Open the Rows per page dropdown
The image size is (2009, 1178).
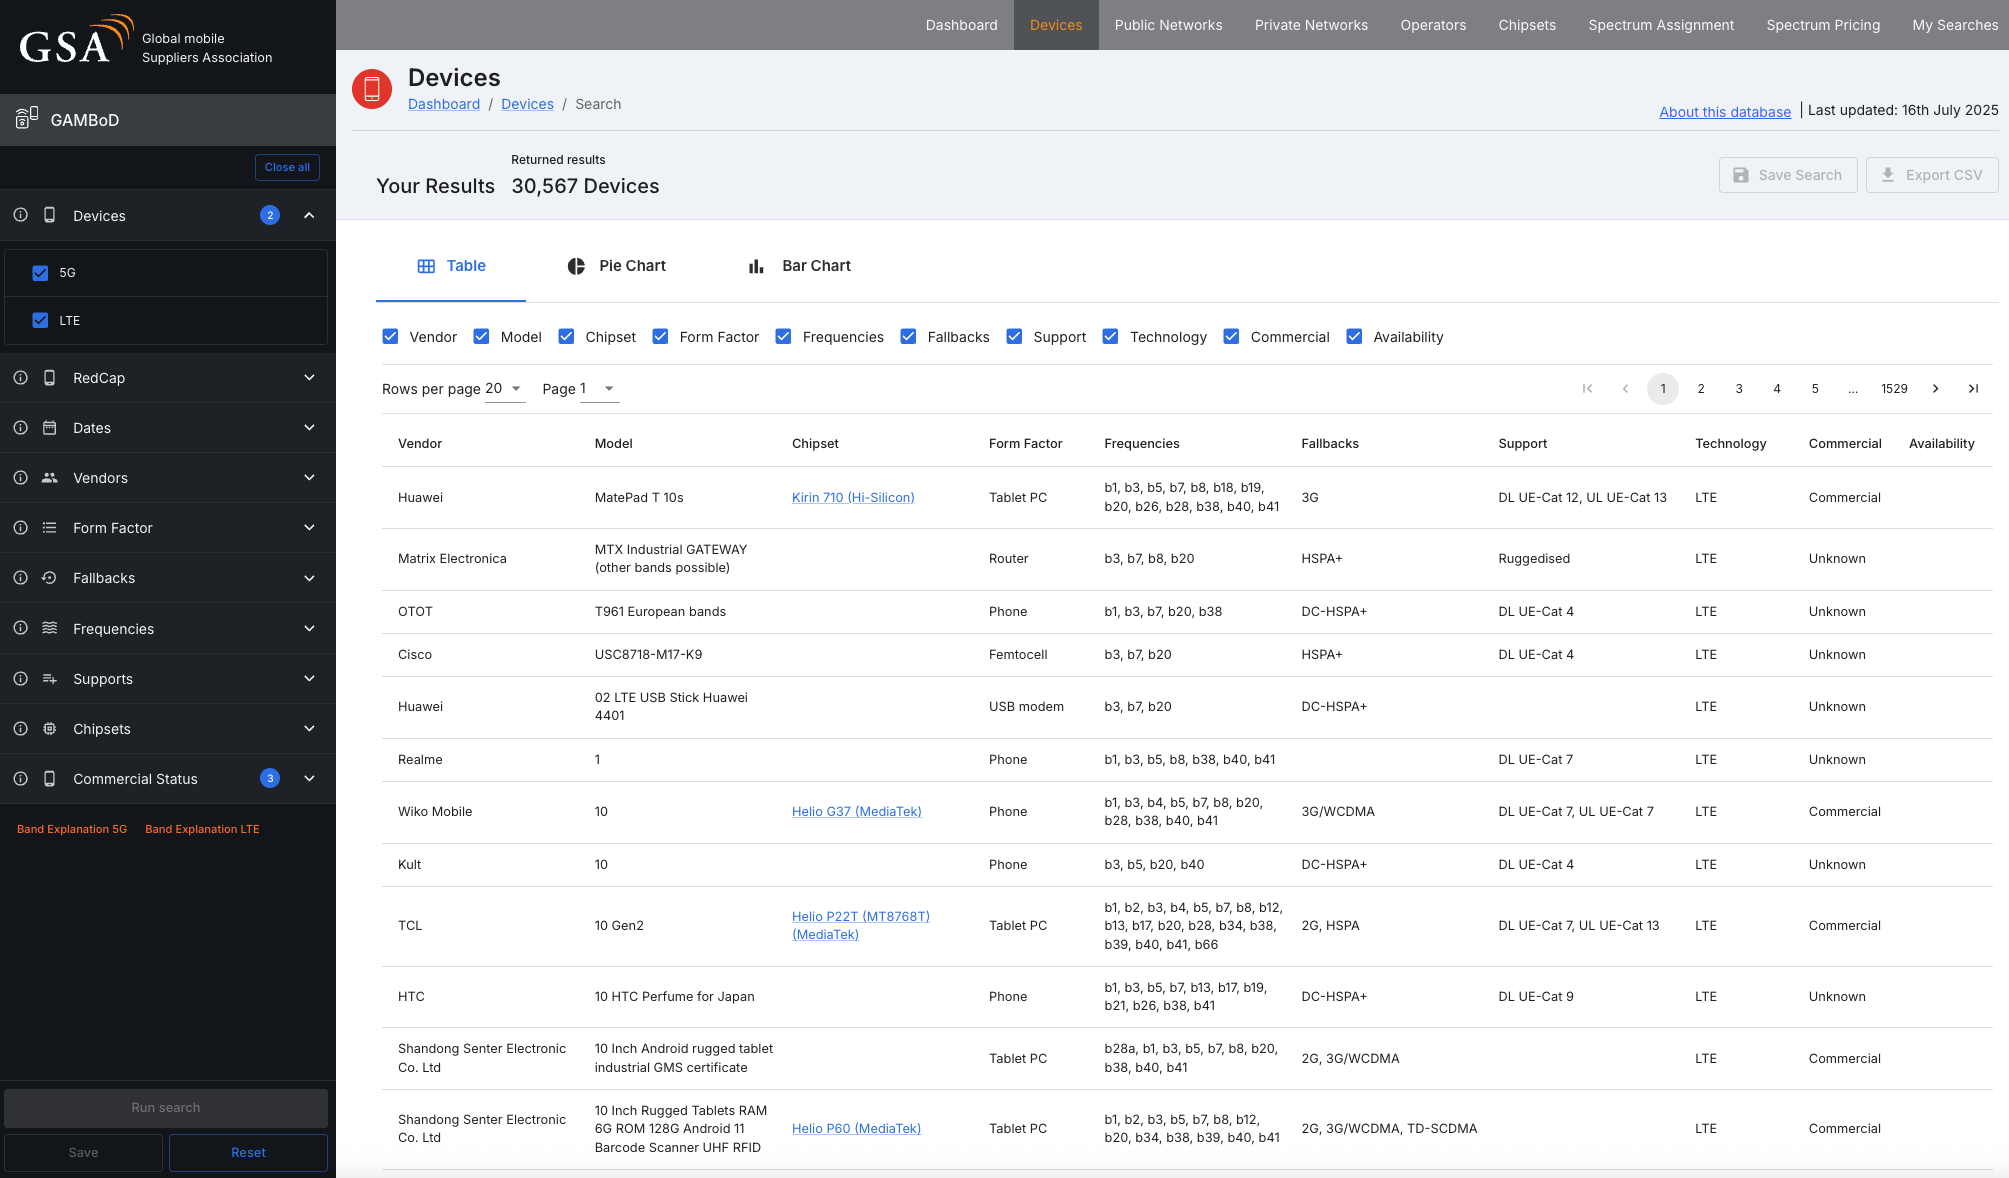(x=505, y=389)
